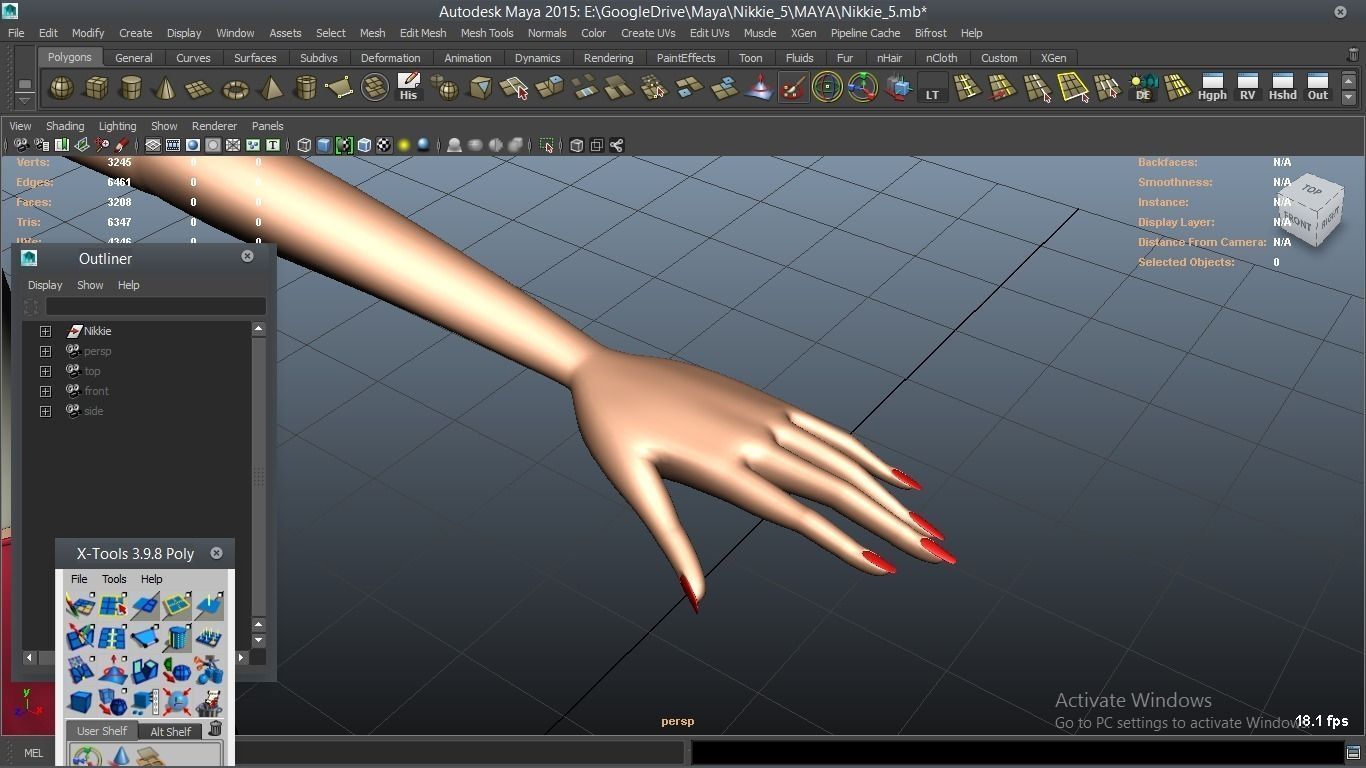Click the DE shelf button

1143,88
